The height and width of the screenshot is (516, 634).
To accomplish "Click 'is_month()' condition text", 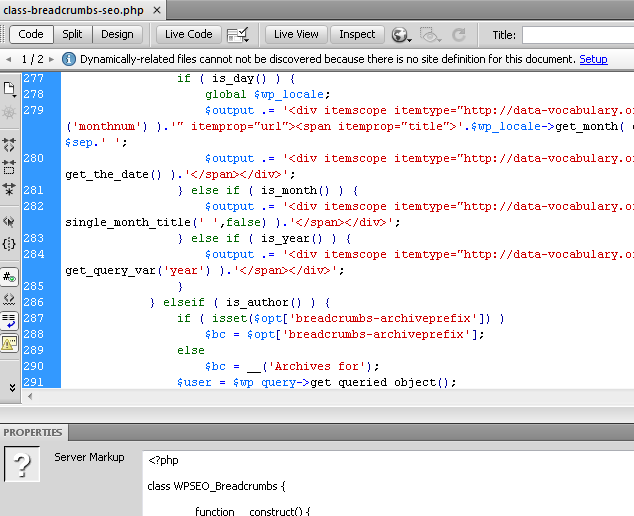I will coord(295,190).
